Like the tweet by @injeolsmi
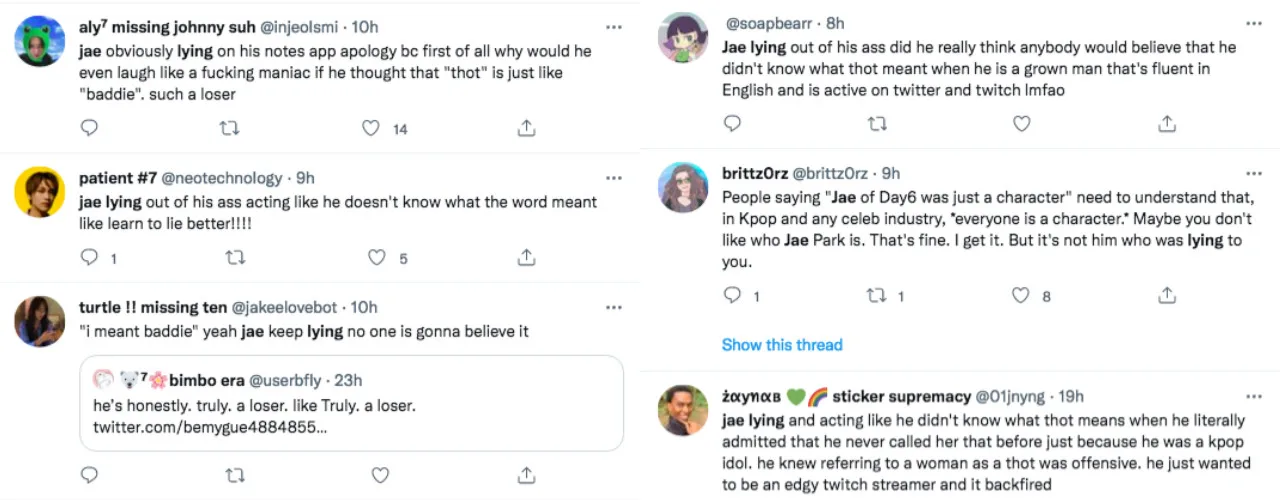Screen dimensions: 1280x500 371,128
